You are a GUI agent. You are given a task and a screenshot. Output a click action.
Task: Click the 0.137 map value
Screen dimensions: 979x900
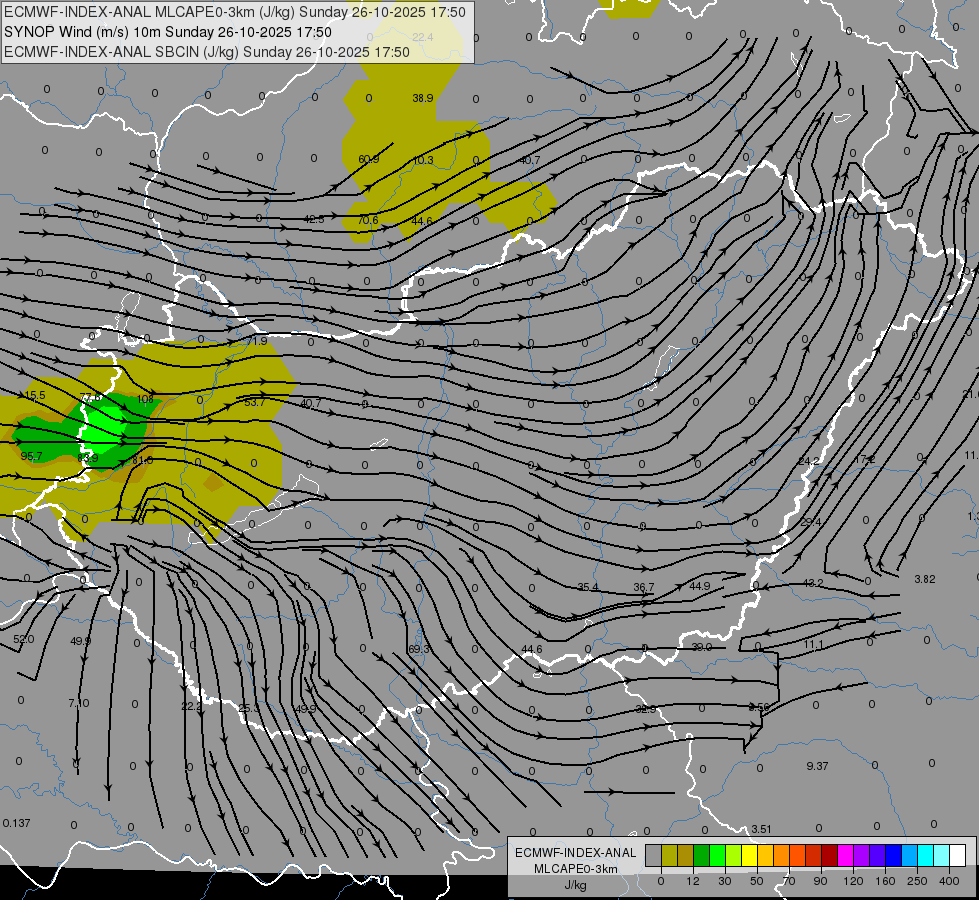pos(16,823)
